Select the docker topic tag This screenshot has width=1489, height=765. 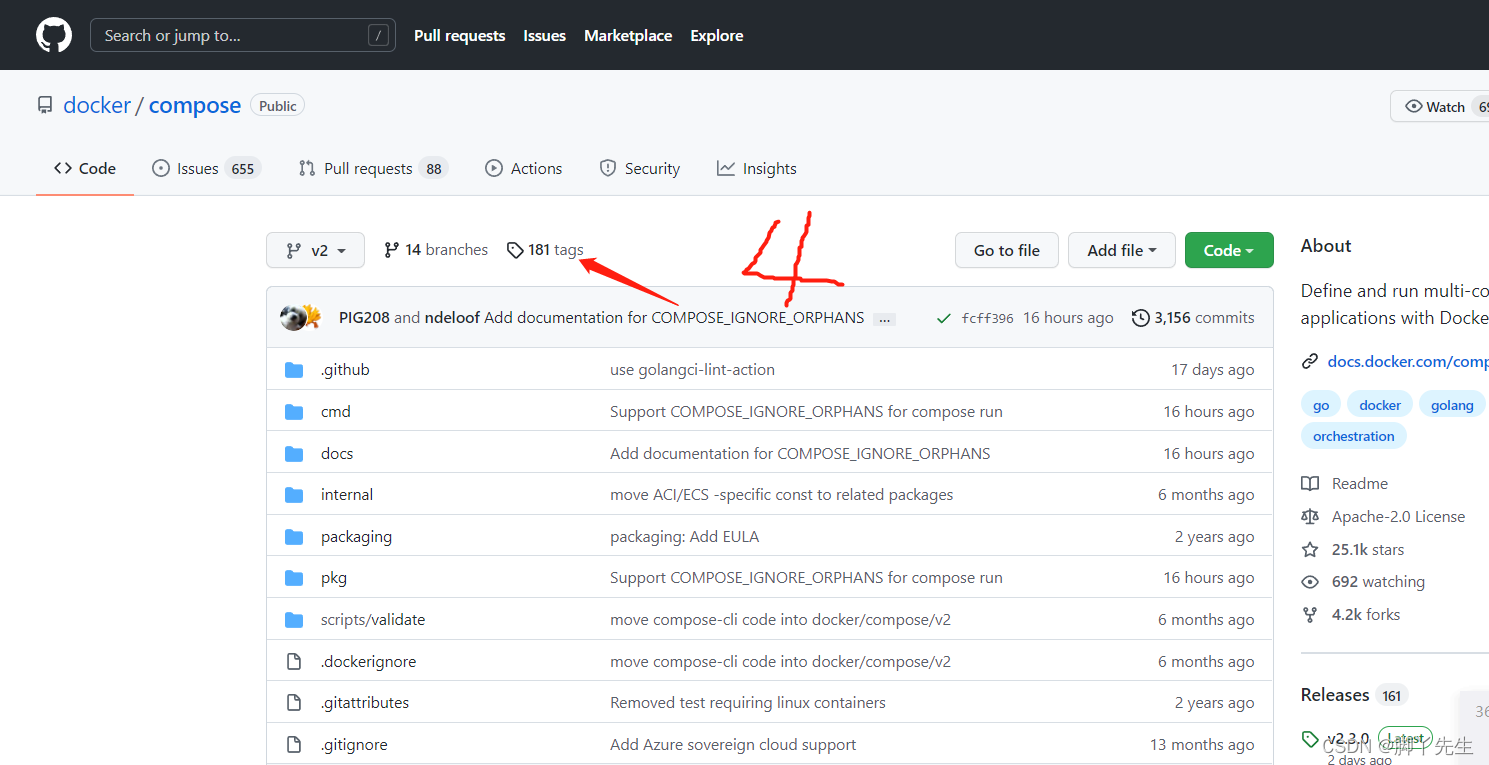pyautogui.click(x=1380, y=405)
